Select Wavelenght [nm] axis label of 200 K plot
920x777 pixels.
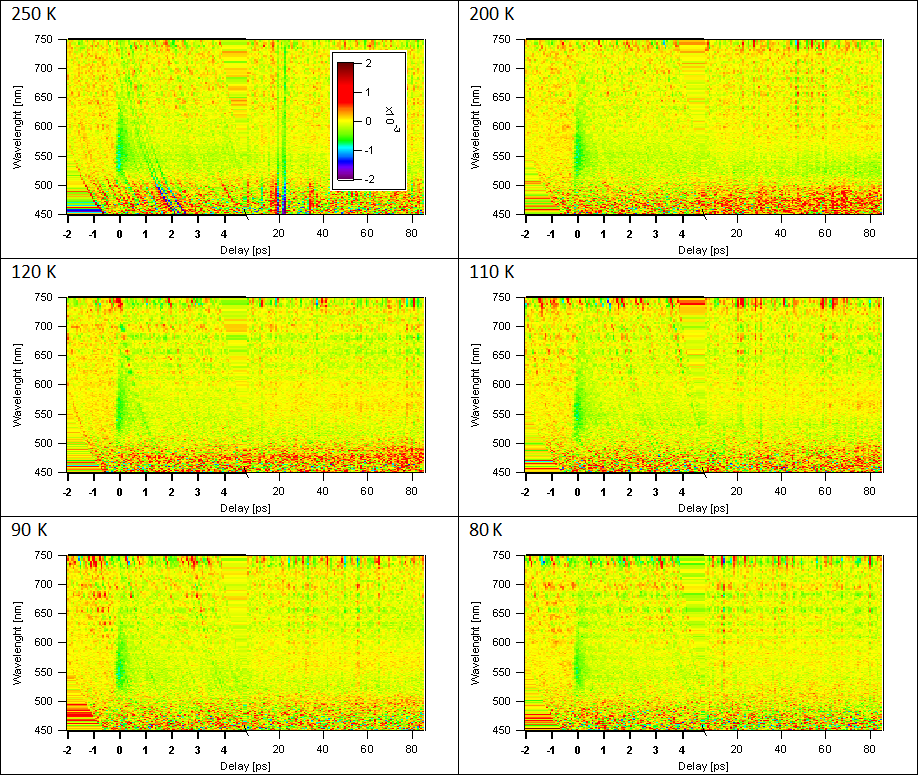click(x=477, y=127)
